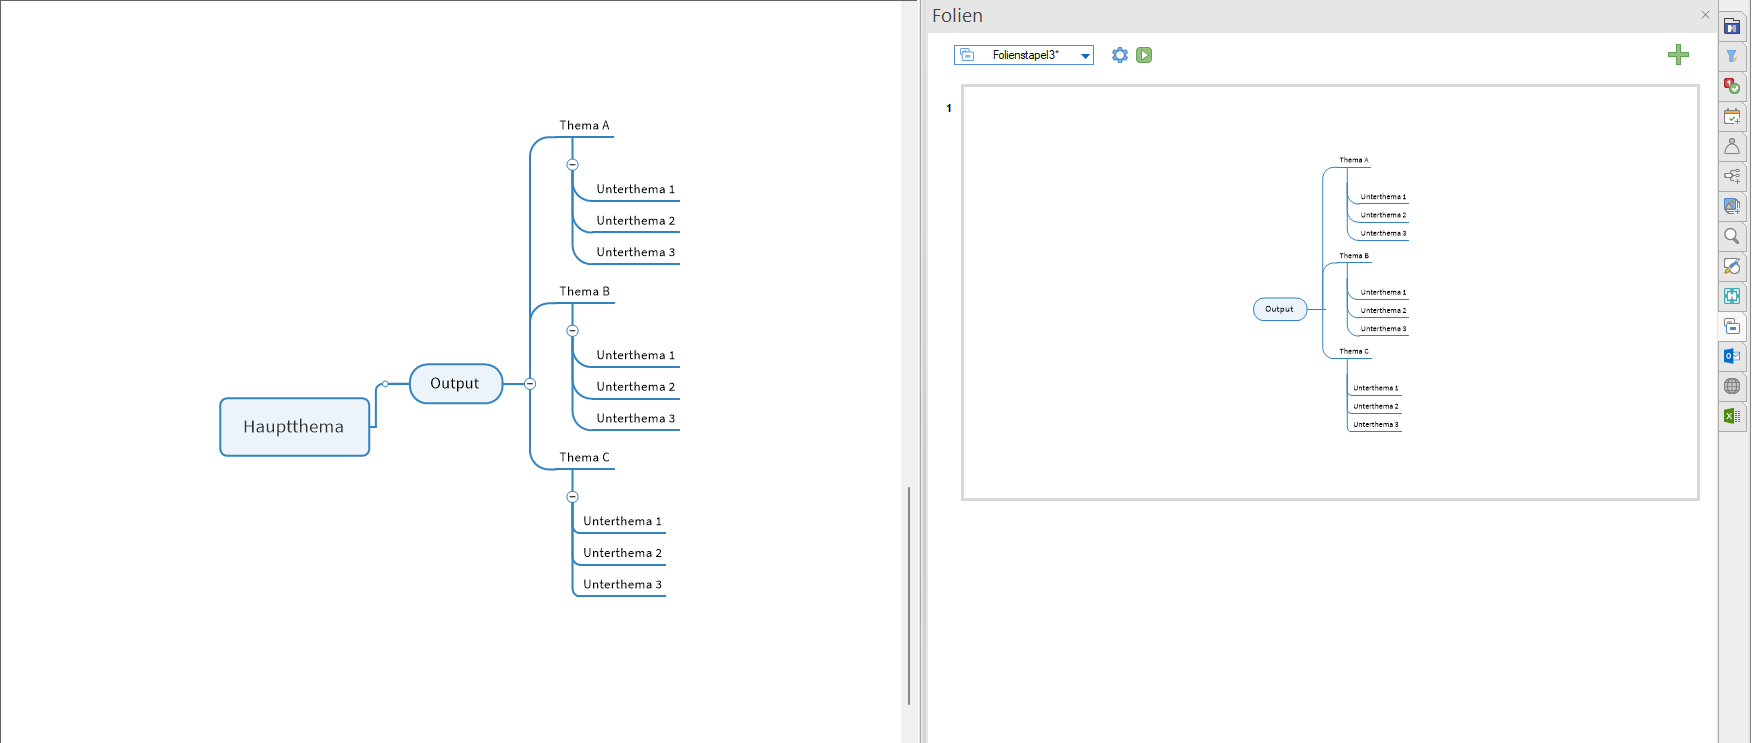Screen dimensions: 1757x743
Task: Click Thema A label in slide preview
Action: pos(1354,160)
